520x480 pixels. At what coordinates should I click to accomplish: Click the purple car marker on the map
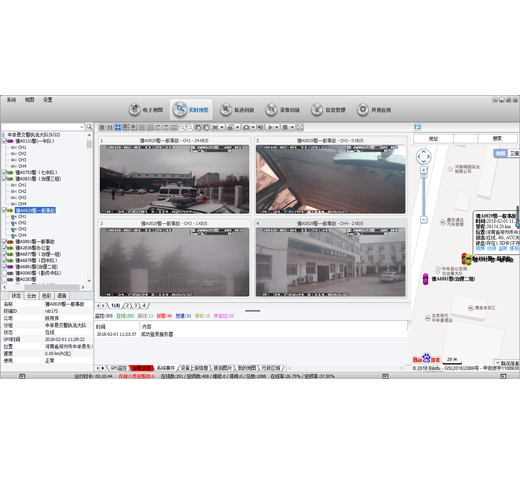point(425,279)
